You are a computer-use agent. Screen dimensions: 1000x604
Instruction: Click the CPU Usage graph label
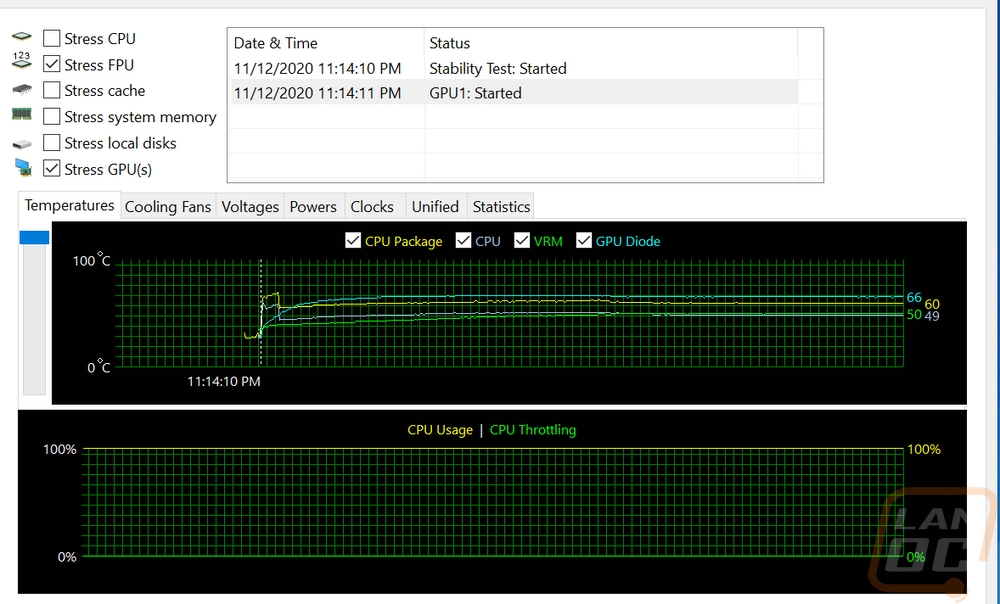(x=440, y=430)
